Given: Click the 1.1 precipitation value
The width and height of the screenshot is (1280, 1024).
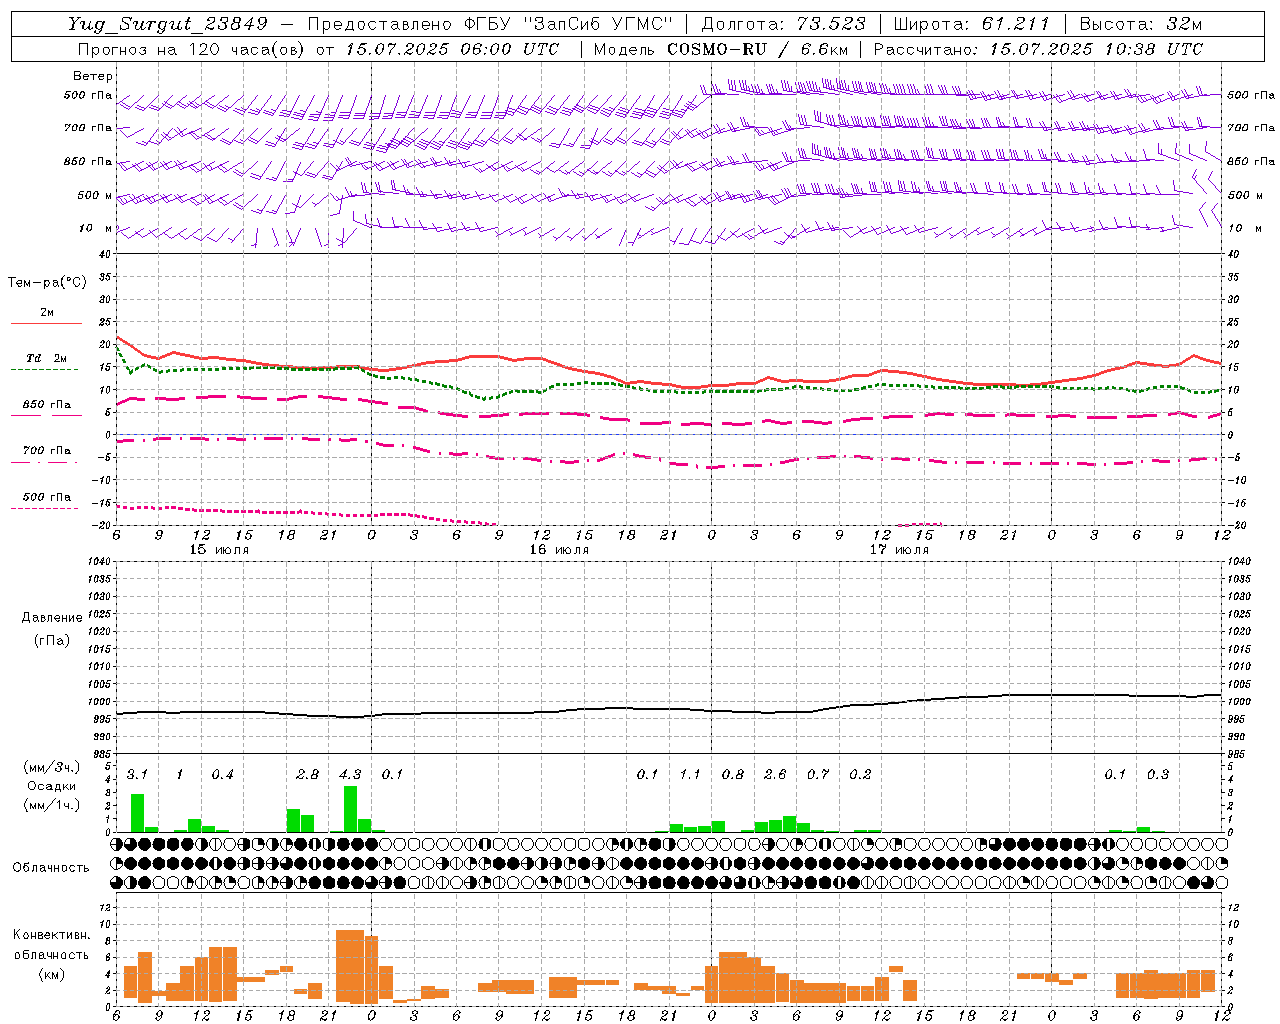Looking at the screenshot, I should click(x=690, y=775).
